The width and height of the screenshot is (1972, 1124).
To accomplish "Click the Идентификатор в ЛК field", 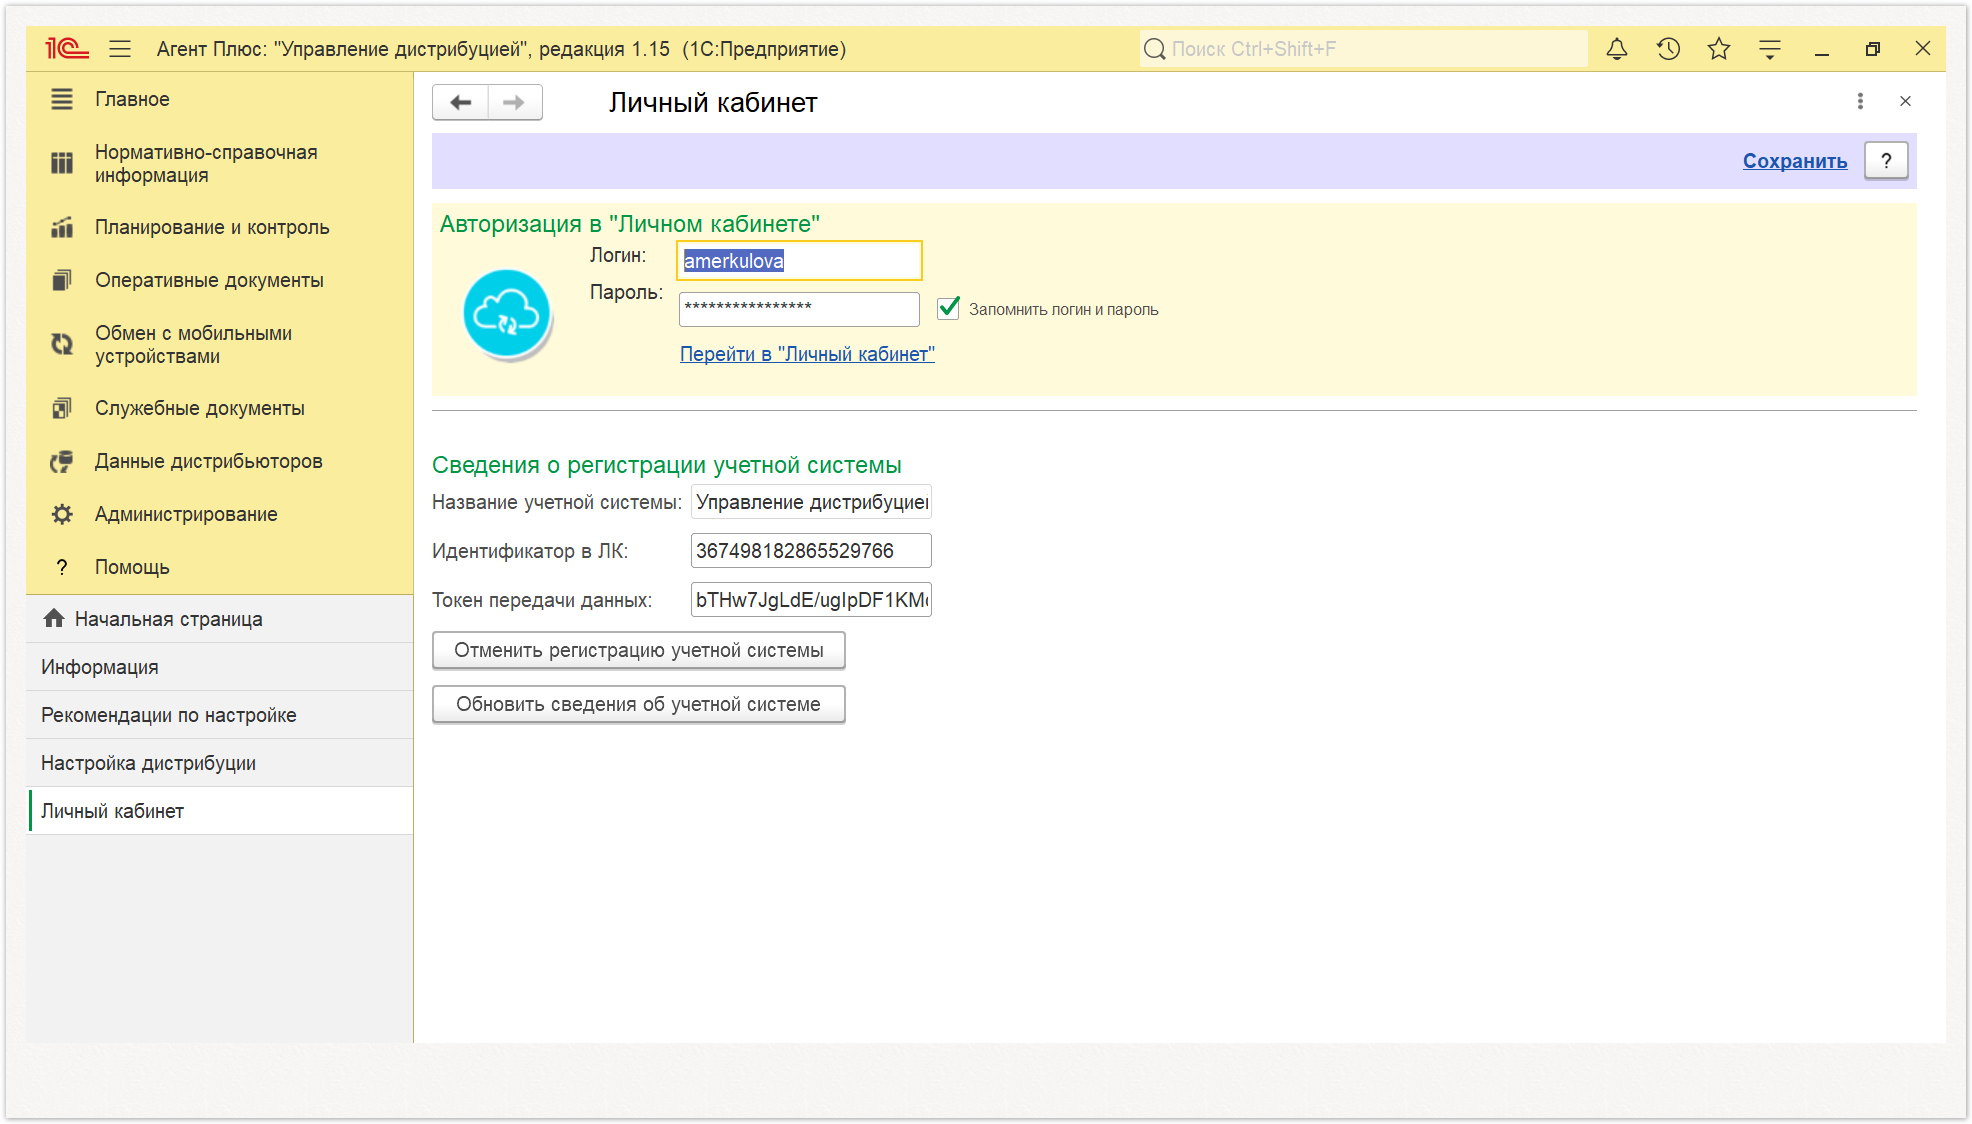I will pyautogui.click(x=811, y=551).
